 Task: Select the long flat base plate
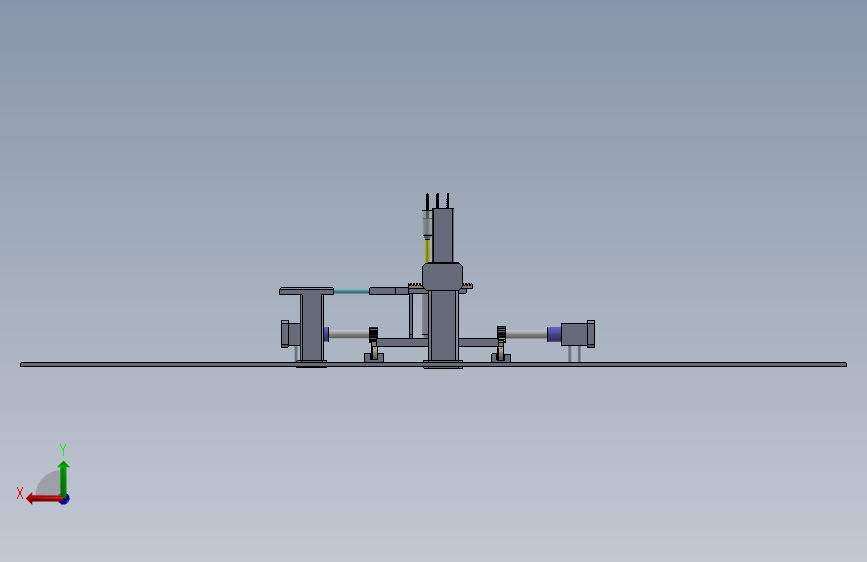coord(433,365)
